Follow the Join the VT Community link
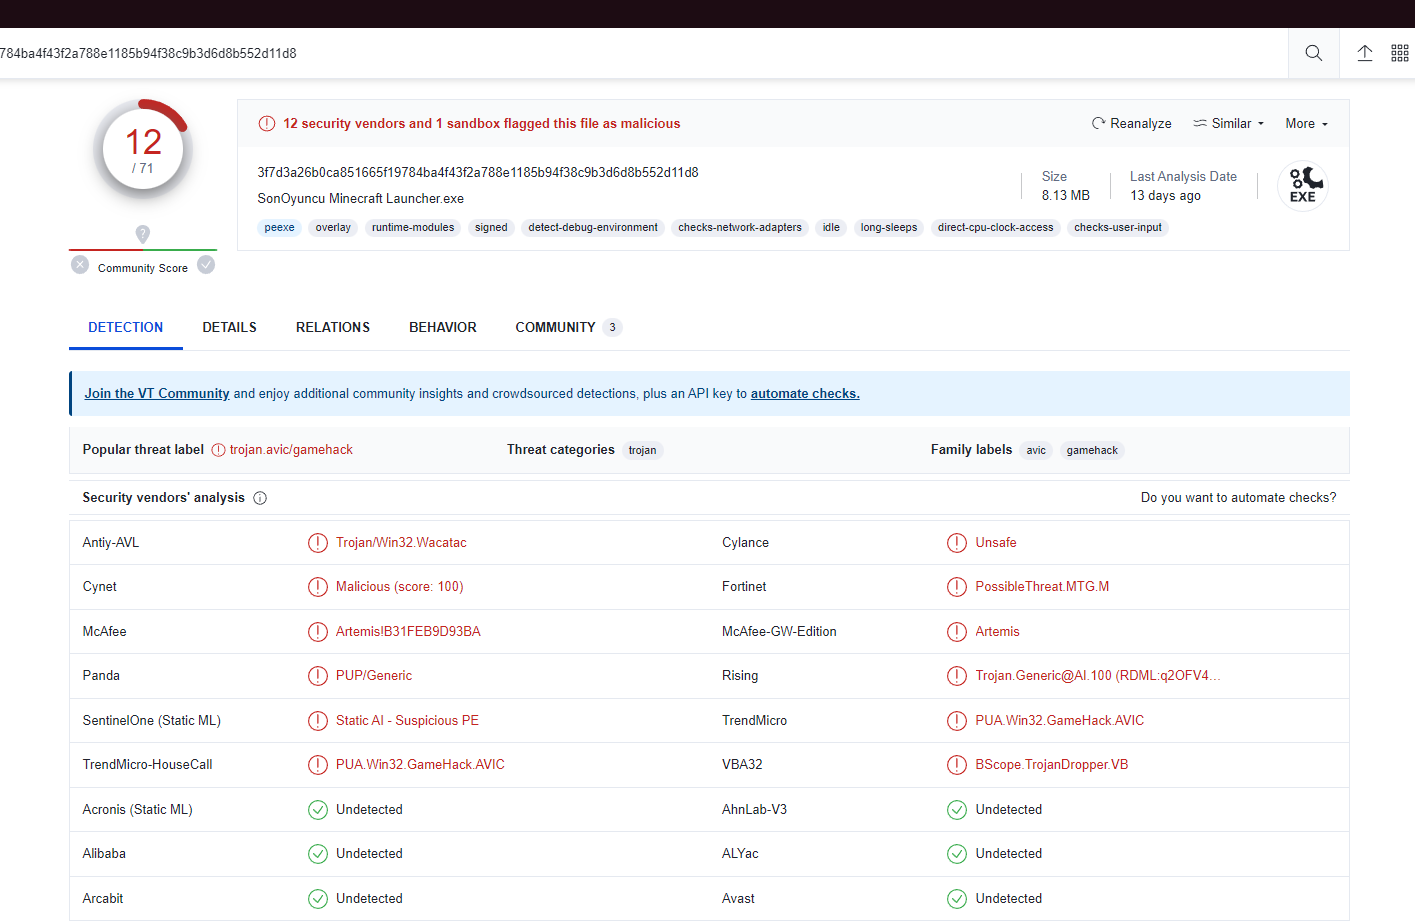This screenshot has width=1415, height=921. coord(157,394)
